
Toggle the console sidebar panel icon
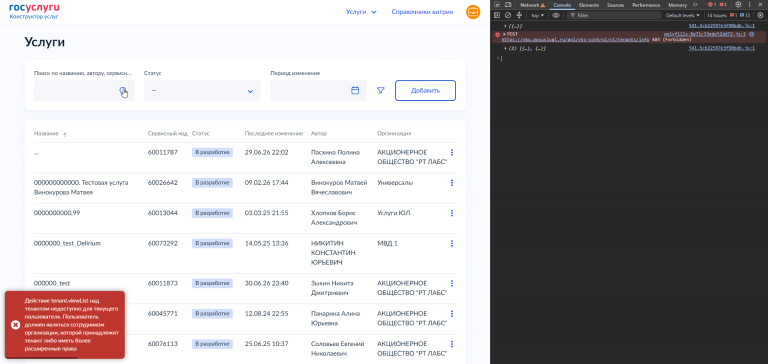point(497,15)
